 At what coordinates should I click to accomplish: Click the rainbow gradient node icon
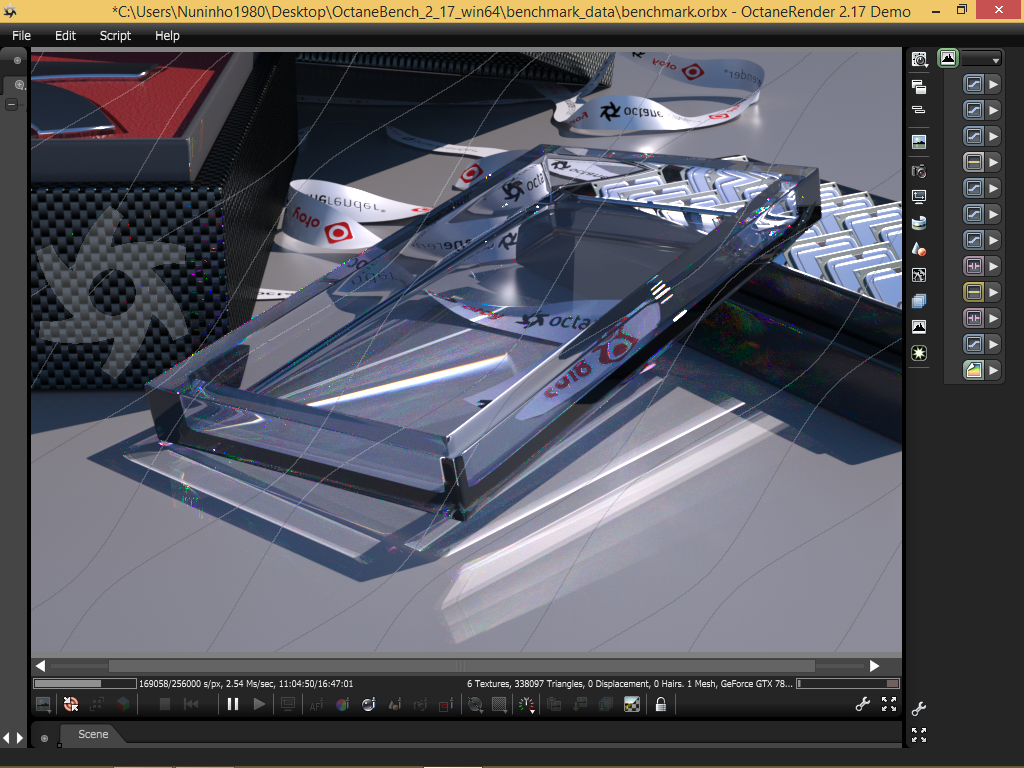[x=973, y=370]
